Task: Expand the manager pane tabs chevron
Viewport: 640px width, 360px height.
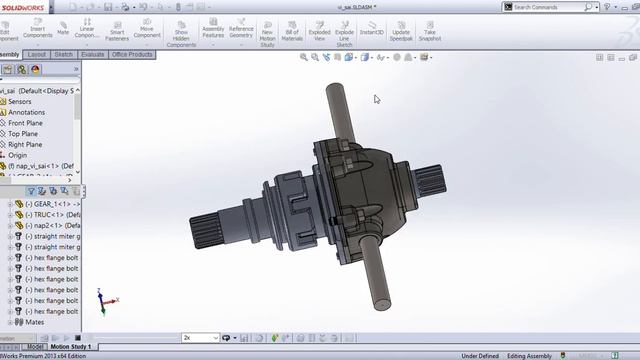Action: pos(76,69)
